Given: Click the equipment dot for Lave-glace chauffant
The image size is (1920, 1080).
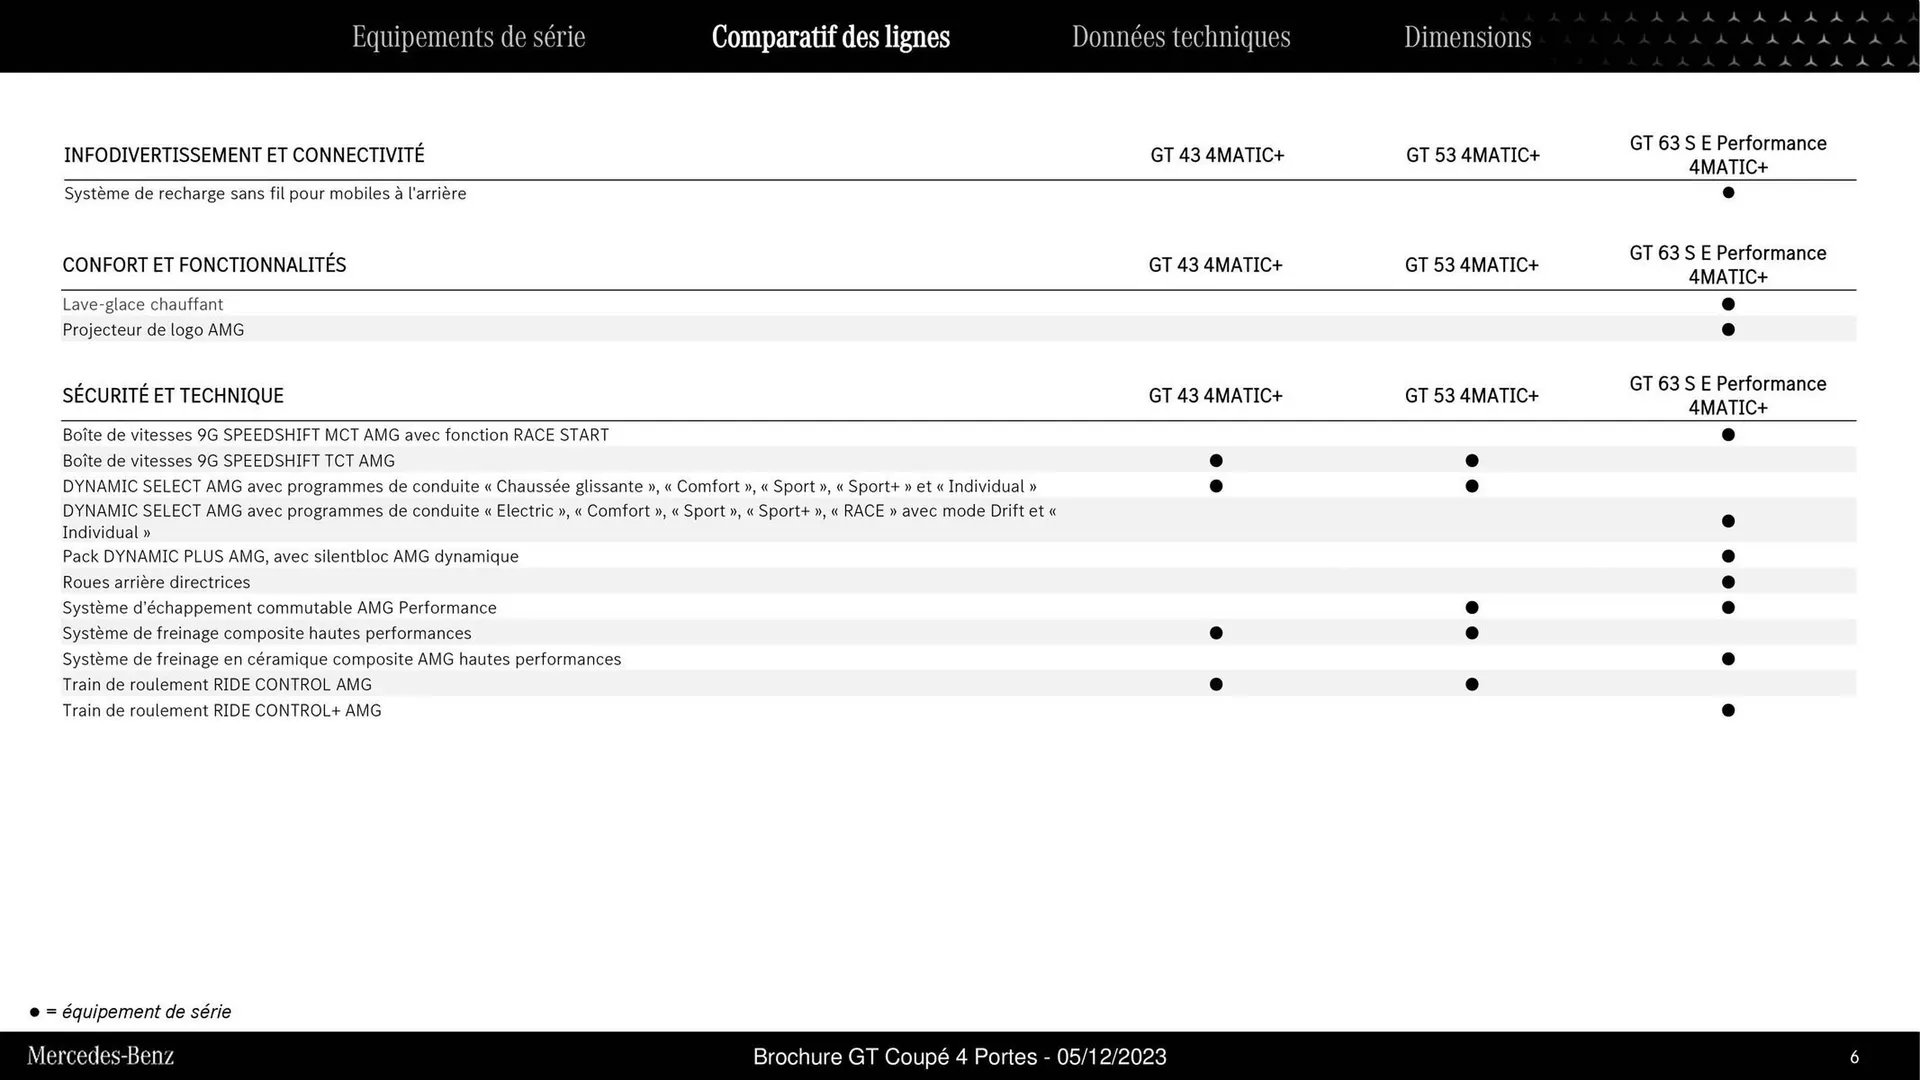Looking at the screenshot, I should [1727, 304].
